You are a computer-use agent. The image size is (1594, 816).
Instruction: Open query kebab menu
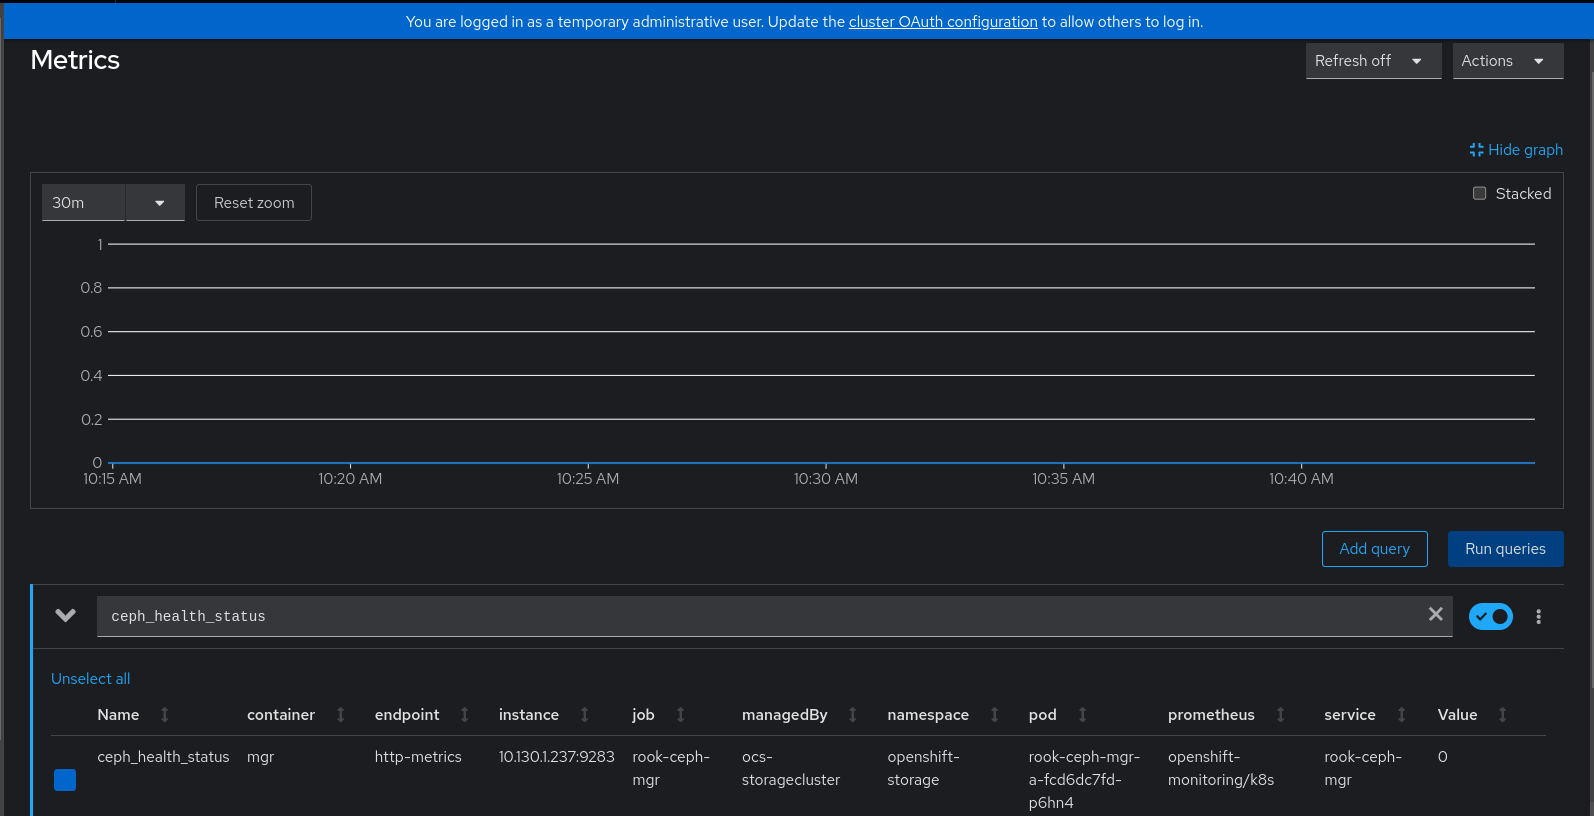(1538, 617)
